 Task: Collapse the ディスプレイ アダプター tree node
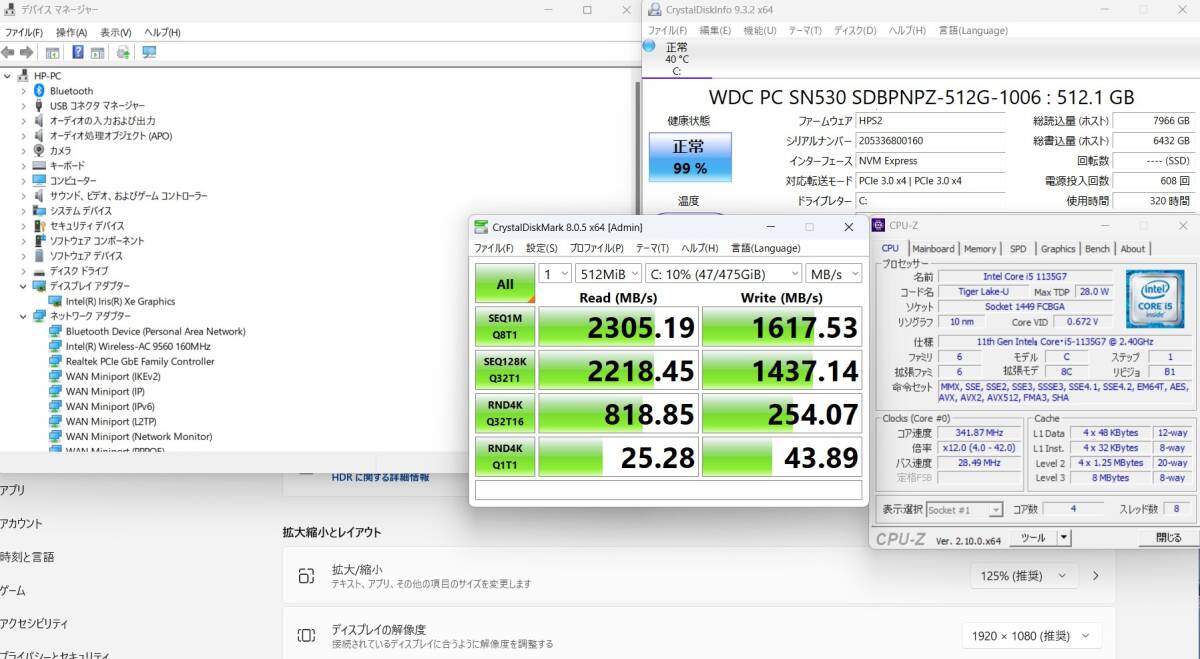(23, 286)
